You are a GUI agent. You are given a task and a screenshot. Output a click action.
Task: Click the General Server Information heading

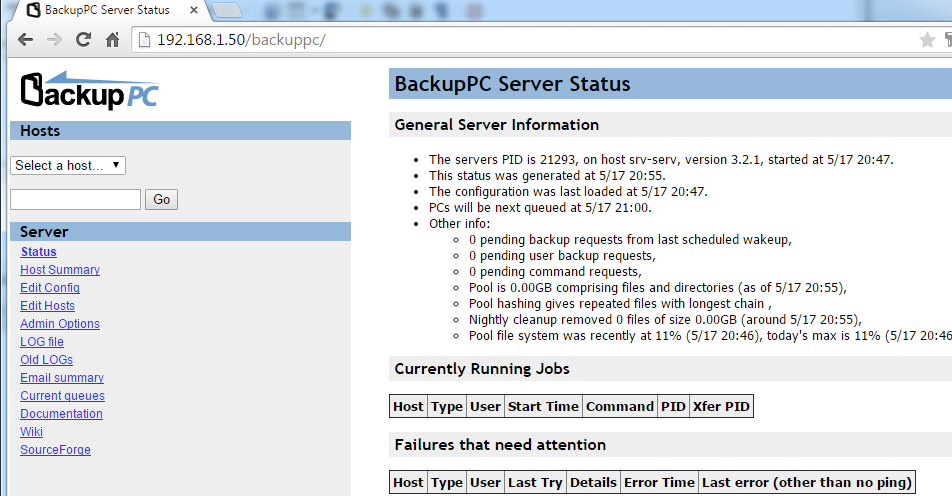670,124
